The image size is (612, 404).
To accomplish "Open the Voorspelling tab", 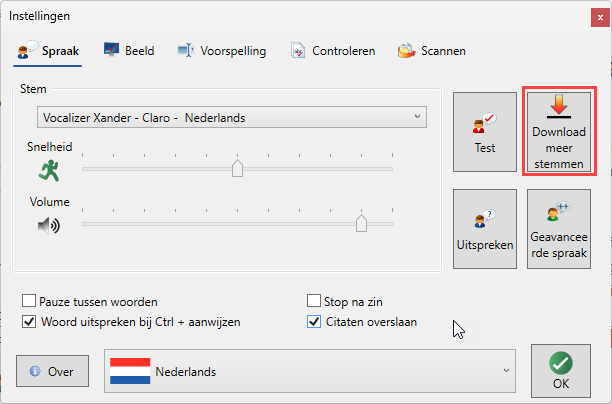I will (221, 51).
